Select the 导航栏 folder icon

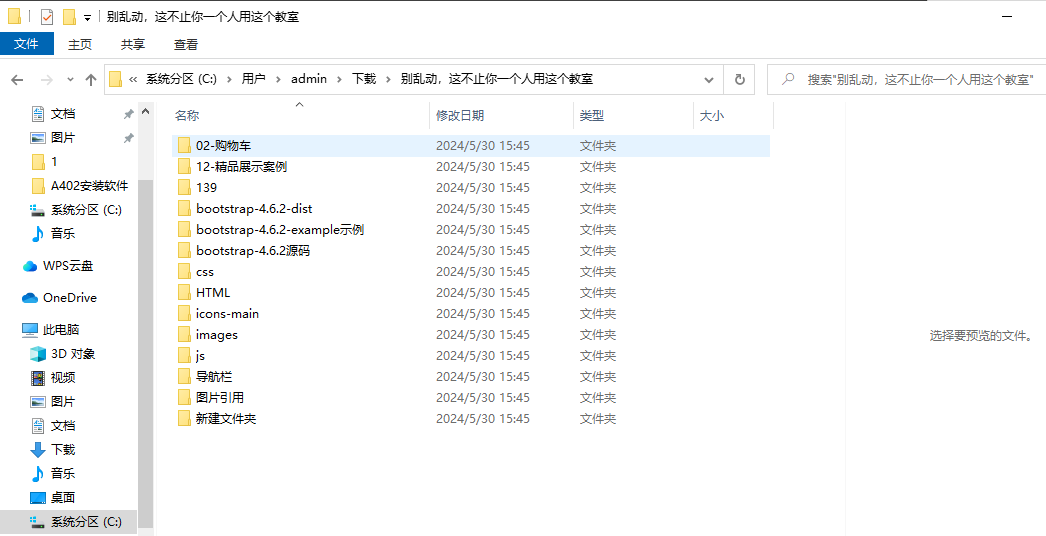pos(184,376)
